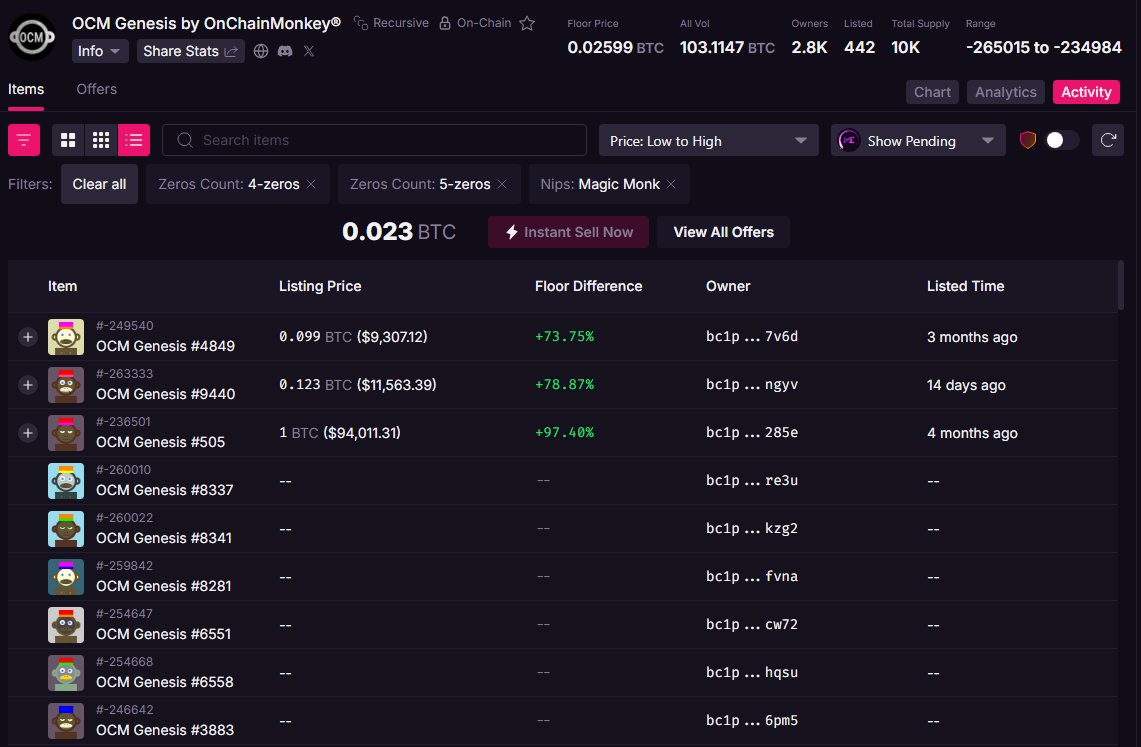The height and width of the screenshot is (747, 1141).
Task: Switch to large grid view
Action: pyautogui.click(x=68, y=140)
